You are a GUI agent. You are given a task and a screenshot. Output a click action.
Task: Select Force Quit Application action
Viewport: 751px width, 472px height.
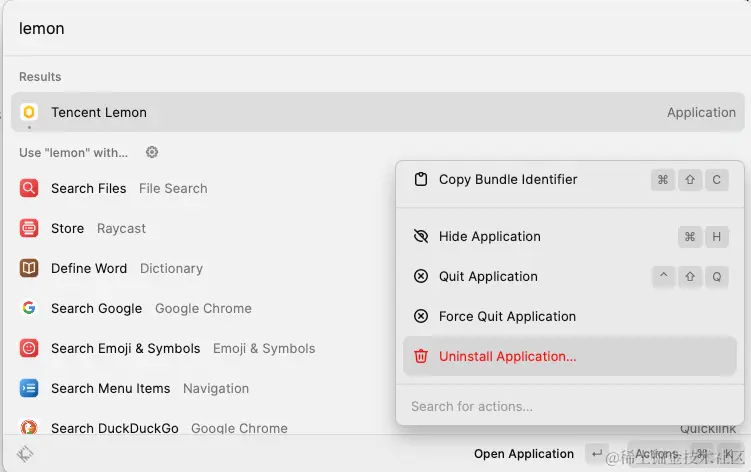(570, 316)
